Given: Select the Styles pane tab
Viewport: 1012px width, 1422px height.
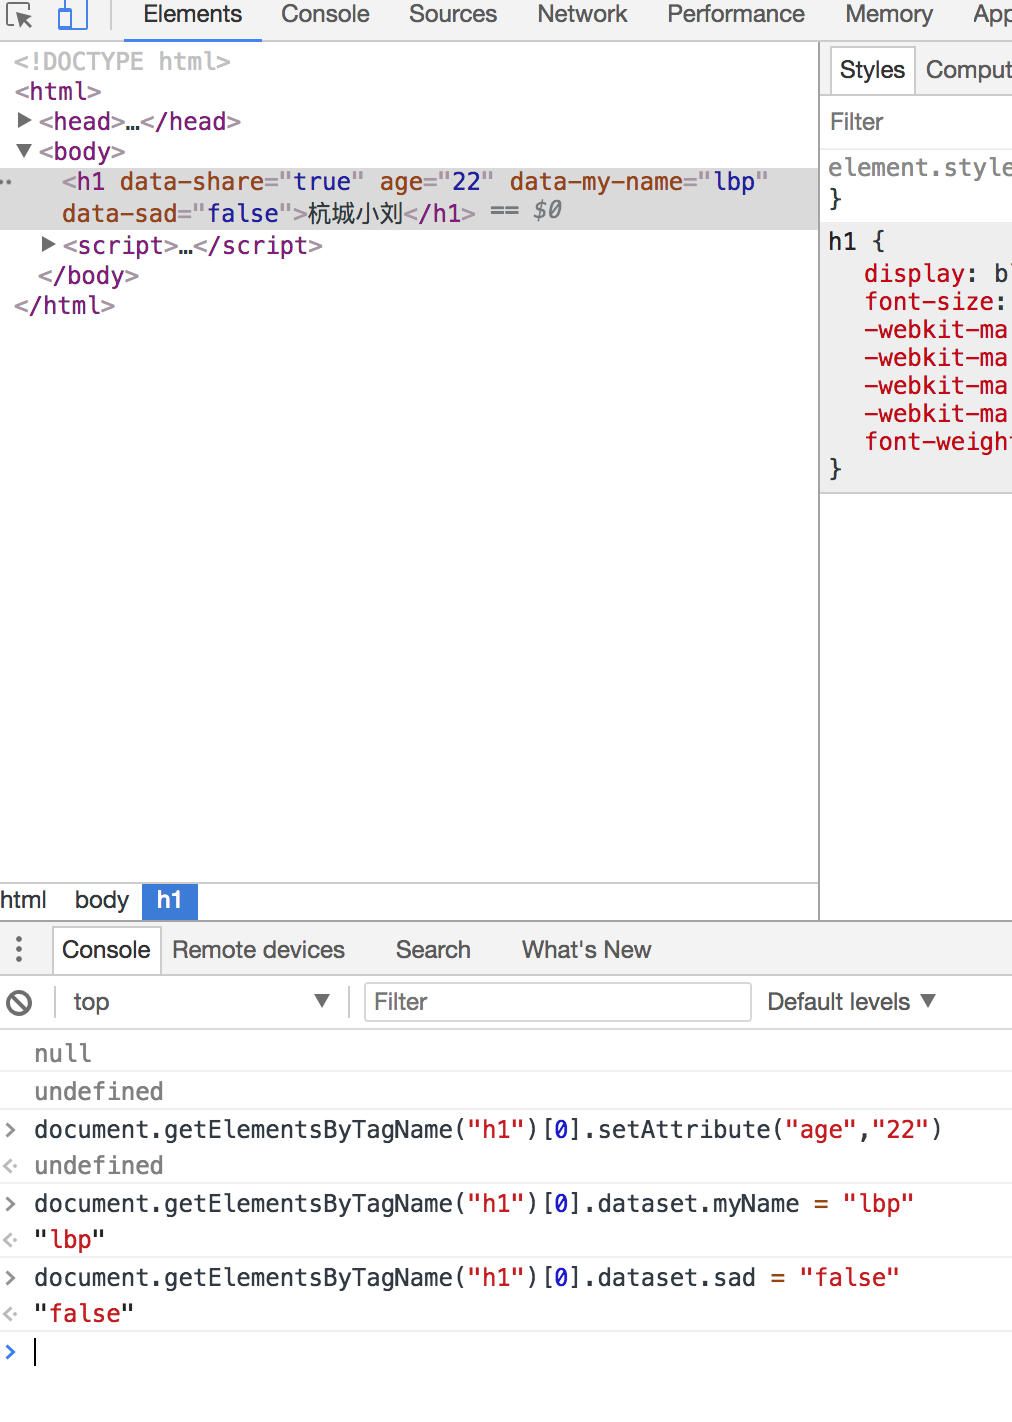Looking at the screenshot, I should (872, 70).
